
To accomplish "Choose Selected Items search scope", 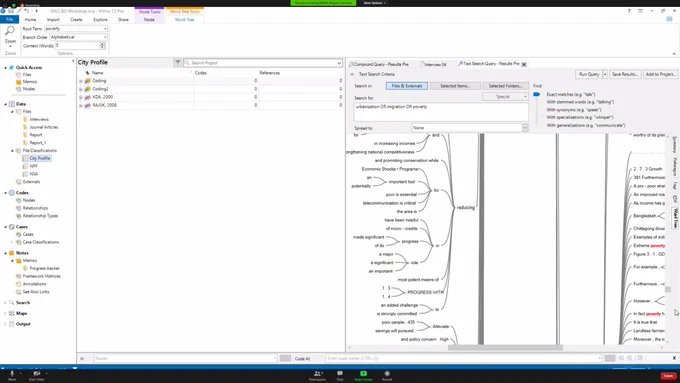I will coord(455,86).
